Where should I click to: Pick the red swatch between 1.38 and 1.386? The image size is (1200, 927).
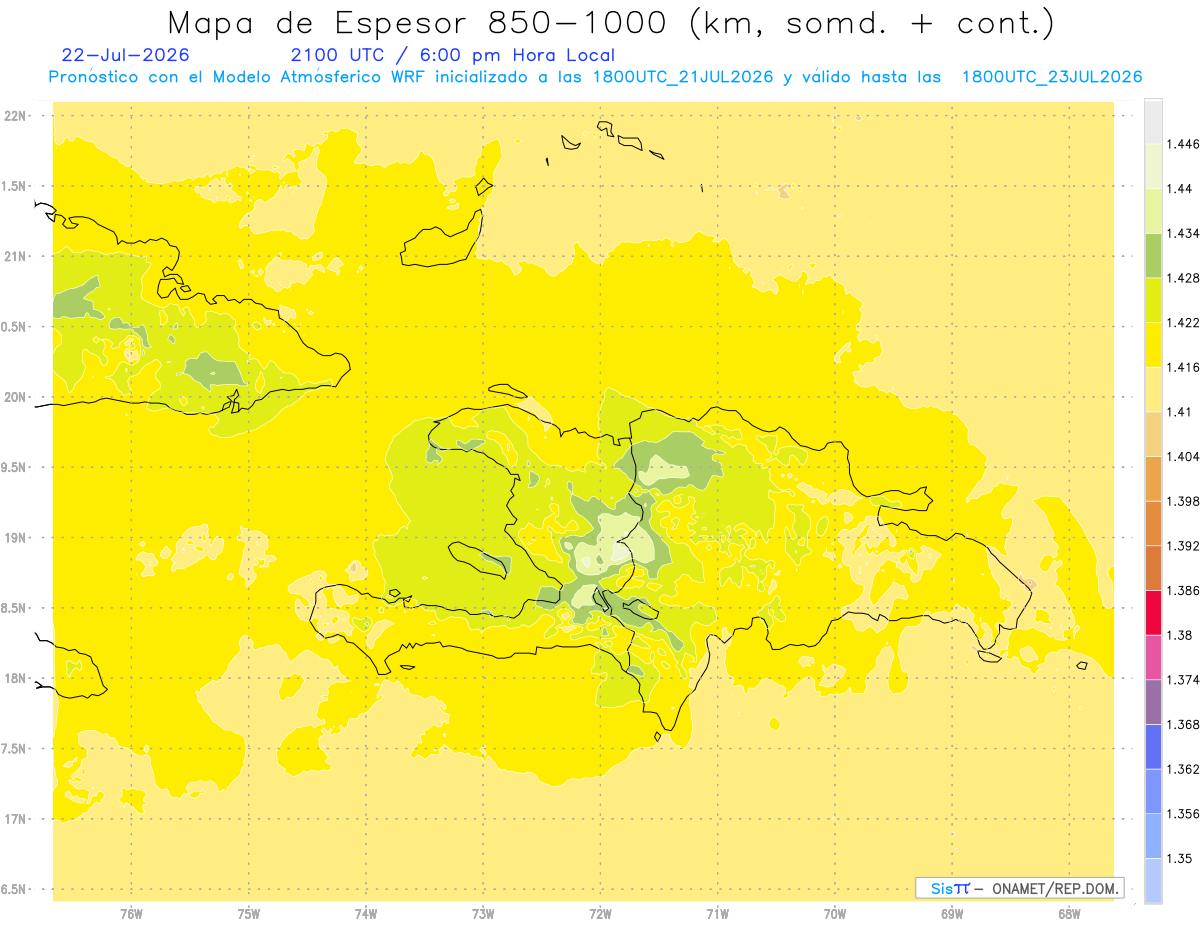tap(1153, 612)
